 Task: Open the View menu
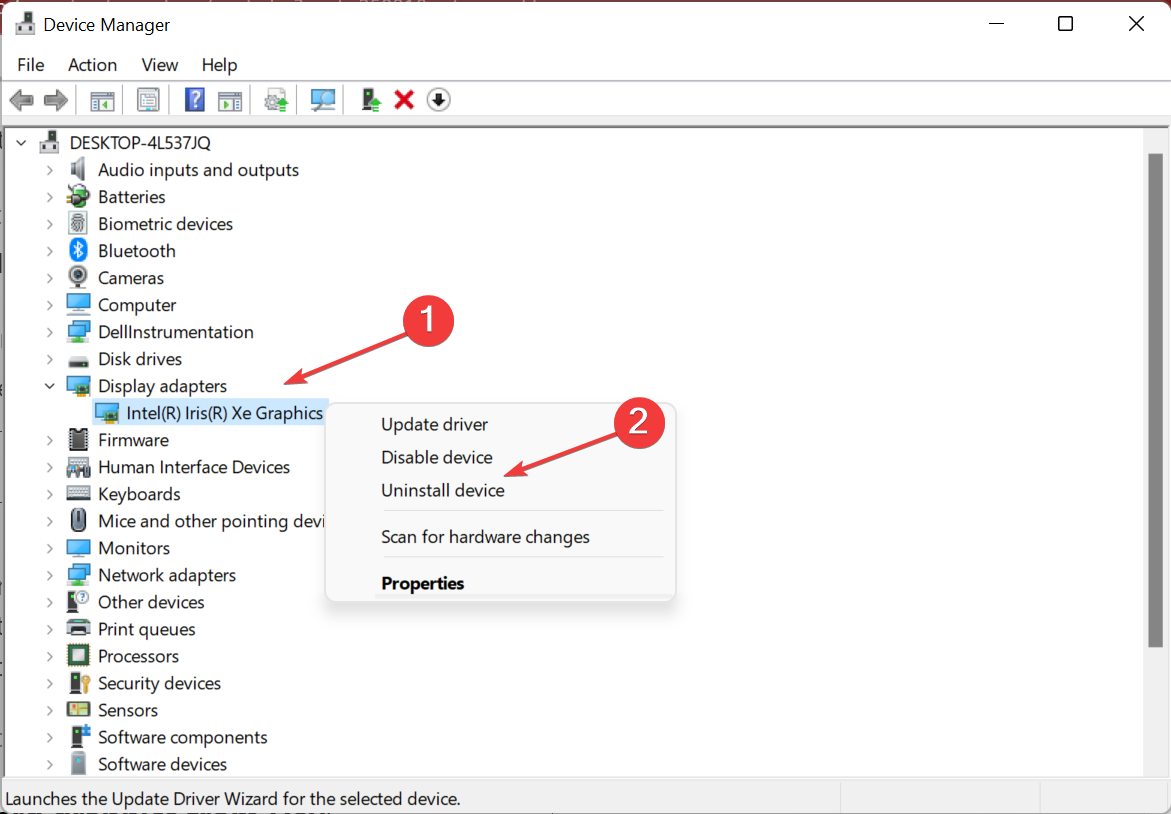coord(159,65)
